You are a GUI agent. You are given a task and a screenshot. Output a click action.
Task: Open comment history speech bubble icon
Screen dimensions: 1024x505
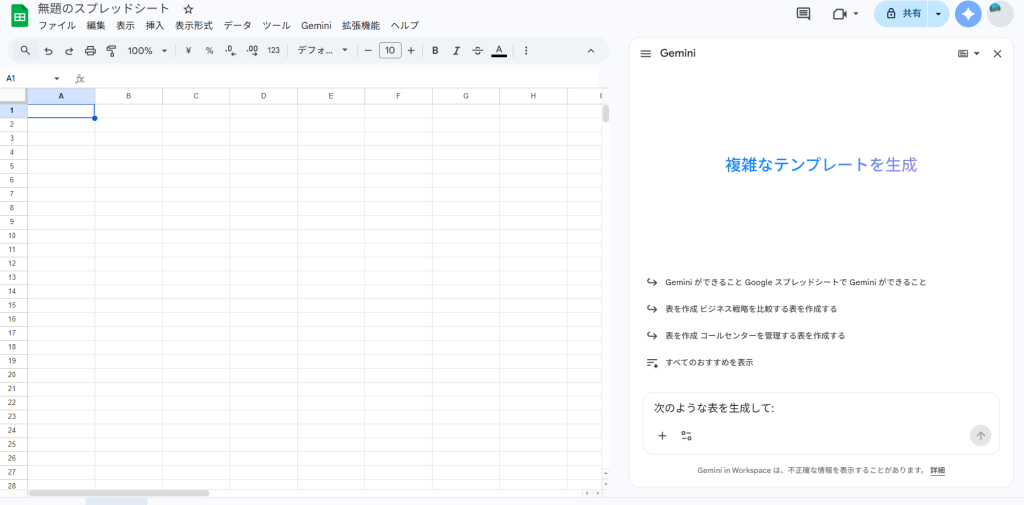[x=802, y=14]
